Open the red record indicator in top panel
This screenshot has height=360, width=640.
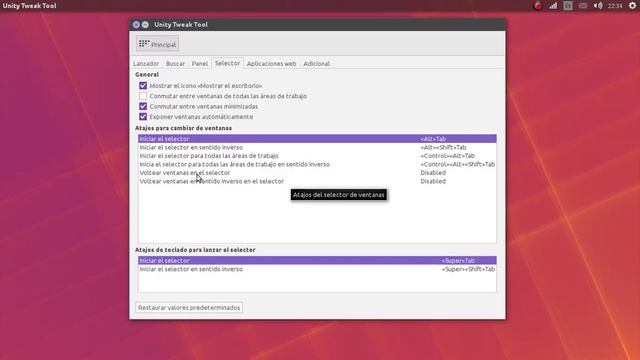(538, 6)
